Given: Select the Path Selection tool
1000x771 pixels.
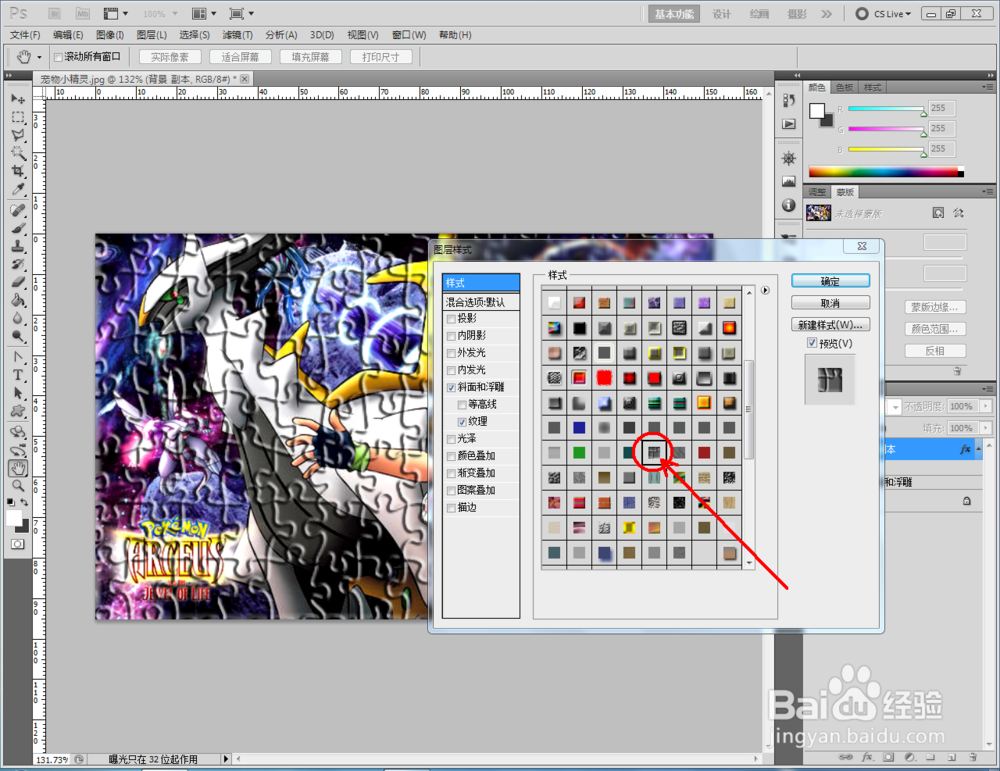Looking at the screenshot, I should 18,393.
